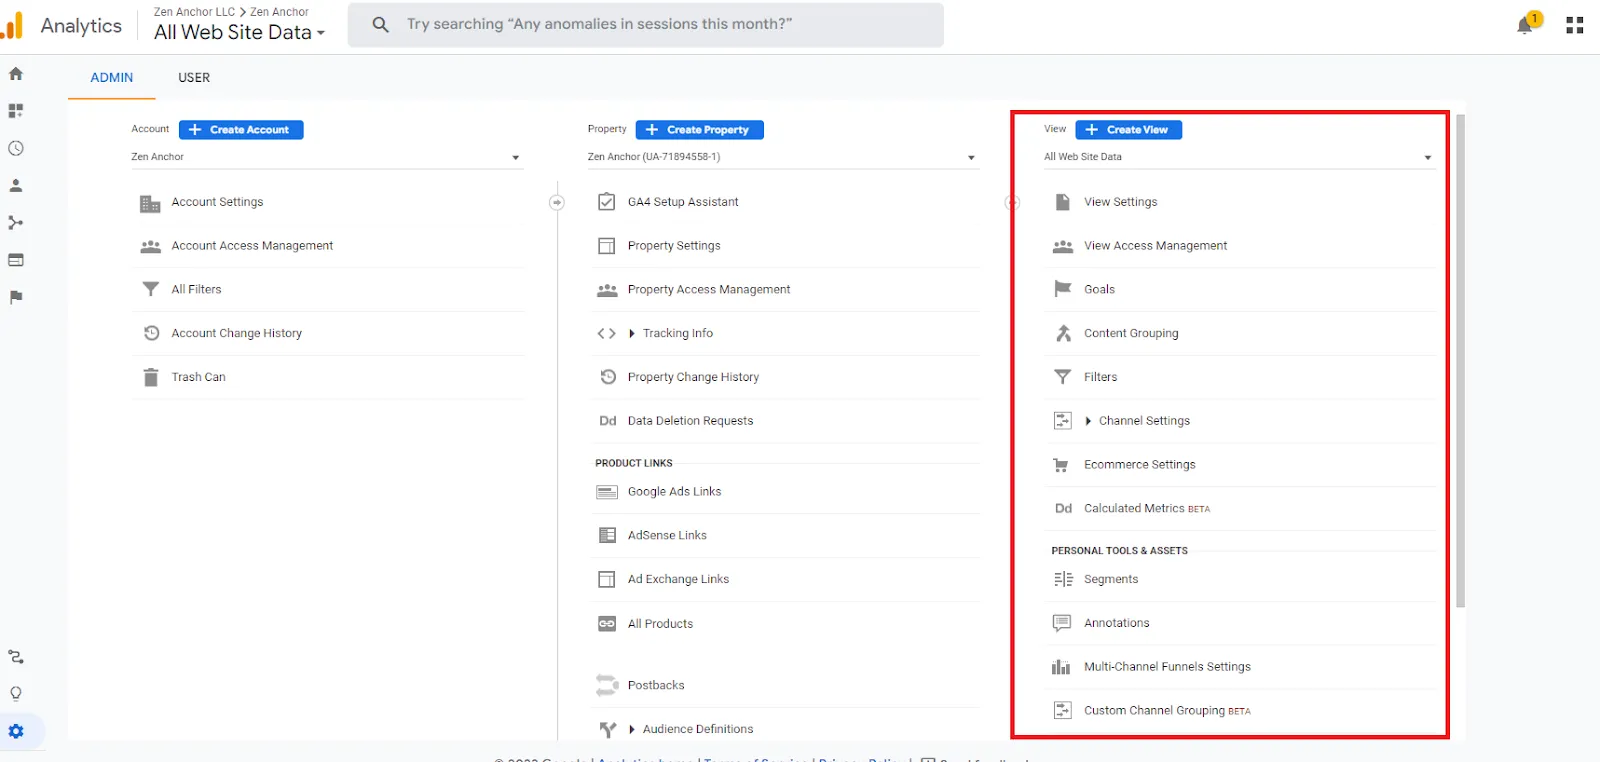Click the search input field
Screen dimensions: 1600x762
[x=646, y=24]
